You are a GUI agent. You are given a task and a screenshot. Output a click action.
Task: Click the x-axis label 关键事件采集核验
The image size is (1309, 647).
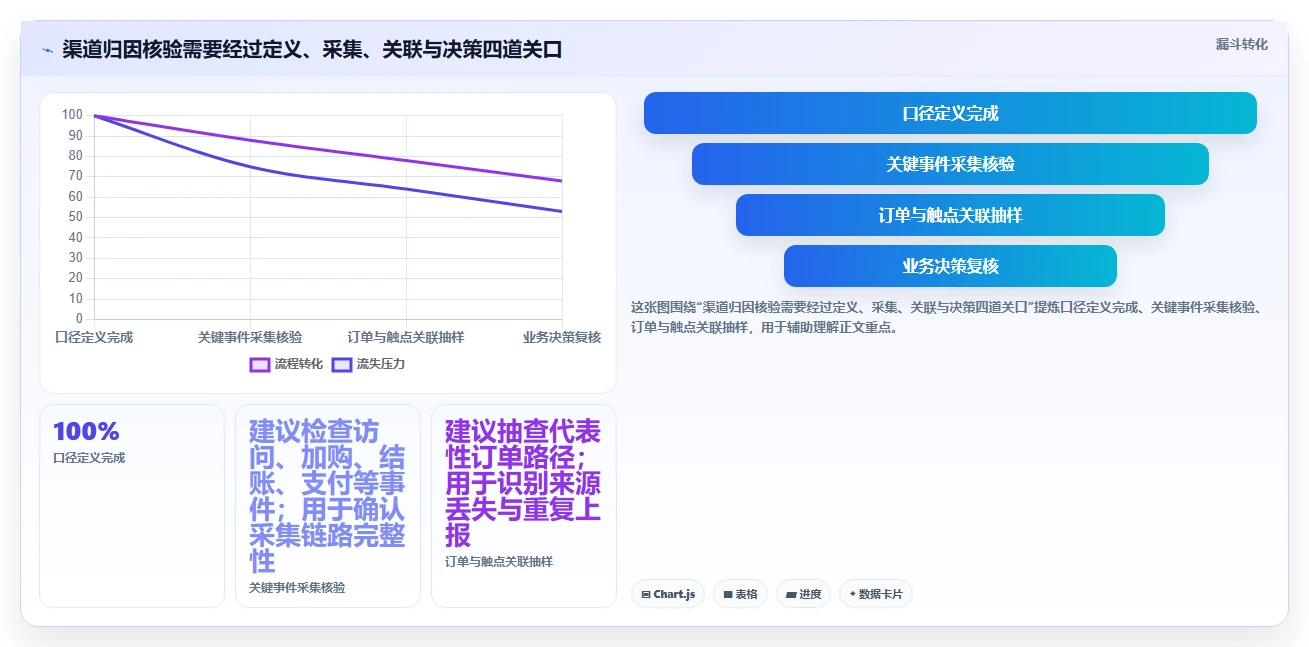pyautogui.click(x=250, y=337)
